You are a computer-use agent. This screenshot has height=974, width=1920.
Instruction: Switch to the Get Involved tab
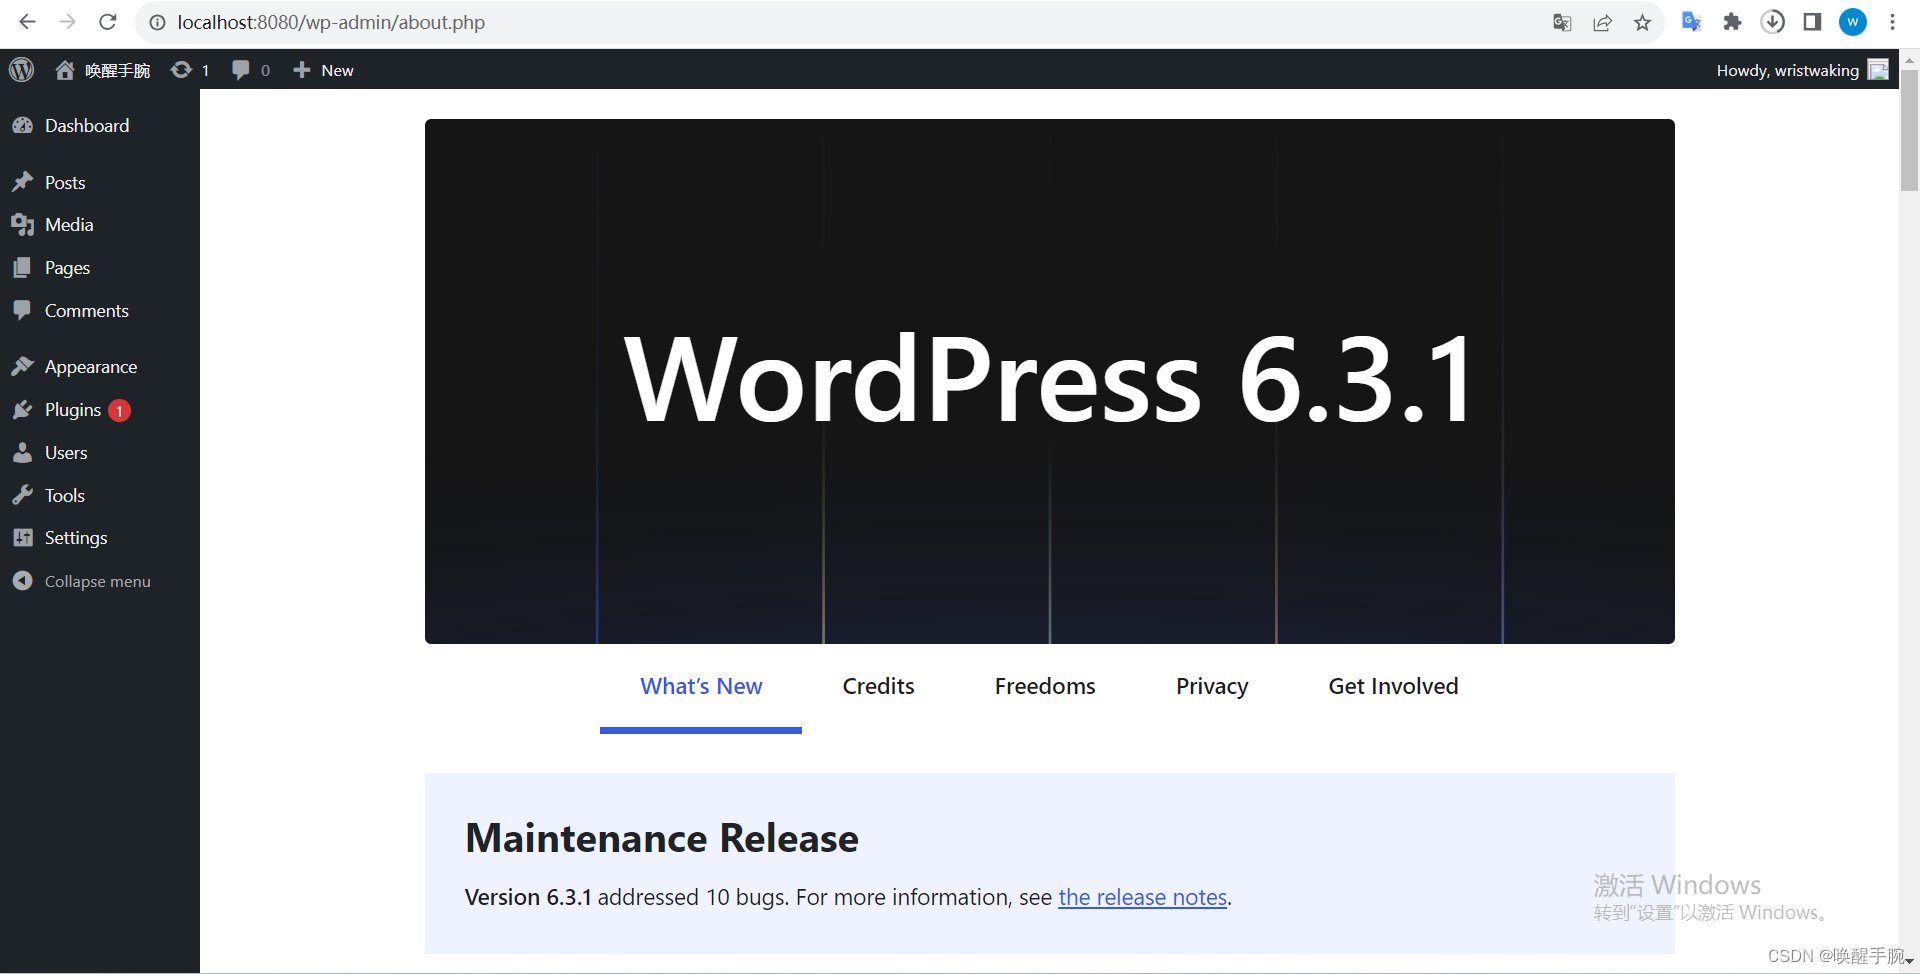tap(1393, 687)
